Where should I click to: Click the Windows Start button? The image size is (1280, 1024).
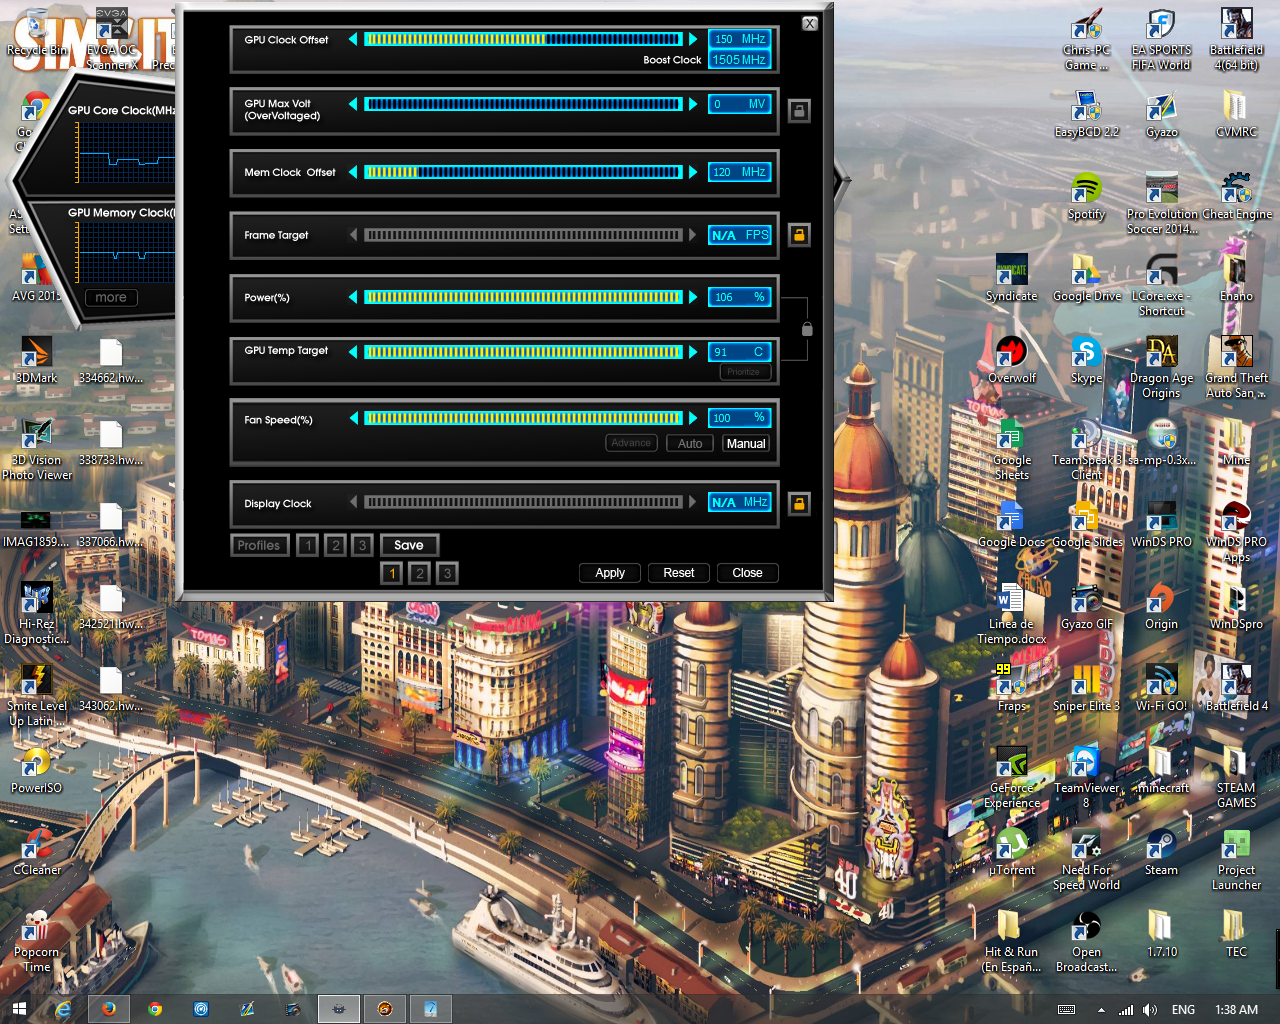[x=19, y=1009]
